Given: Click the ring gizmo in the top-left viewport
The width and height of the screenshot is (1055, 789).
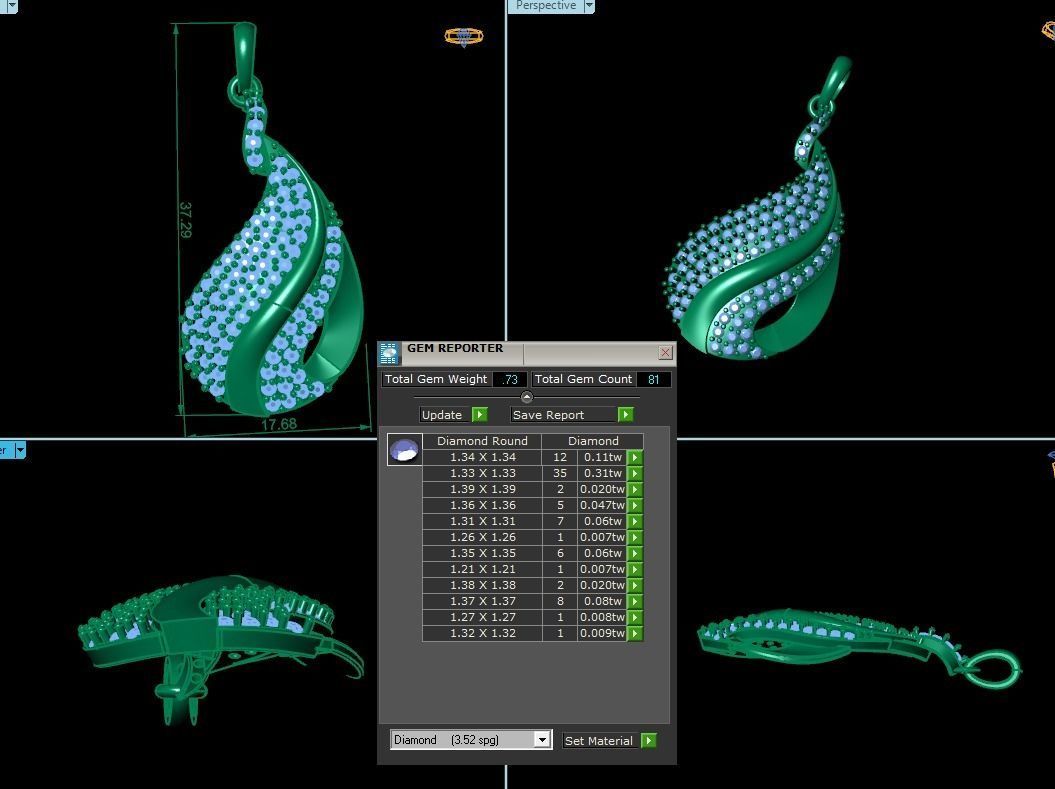Looking at the screenshot, I should (x=463, y=35).
